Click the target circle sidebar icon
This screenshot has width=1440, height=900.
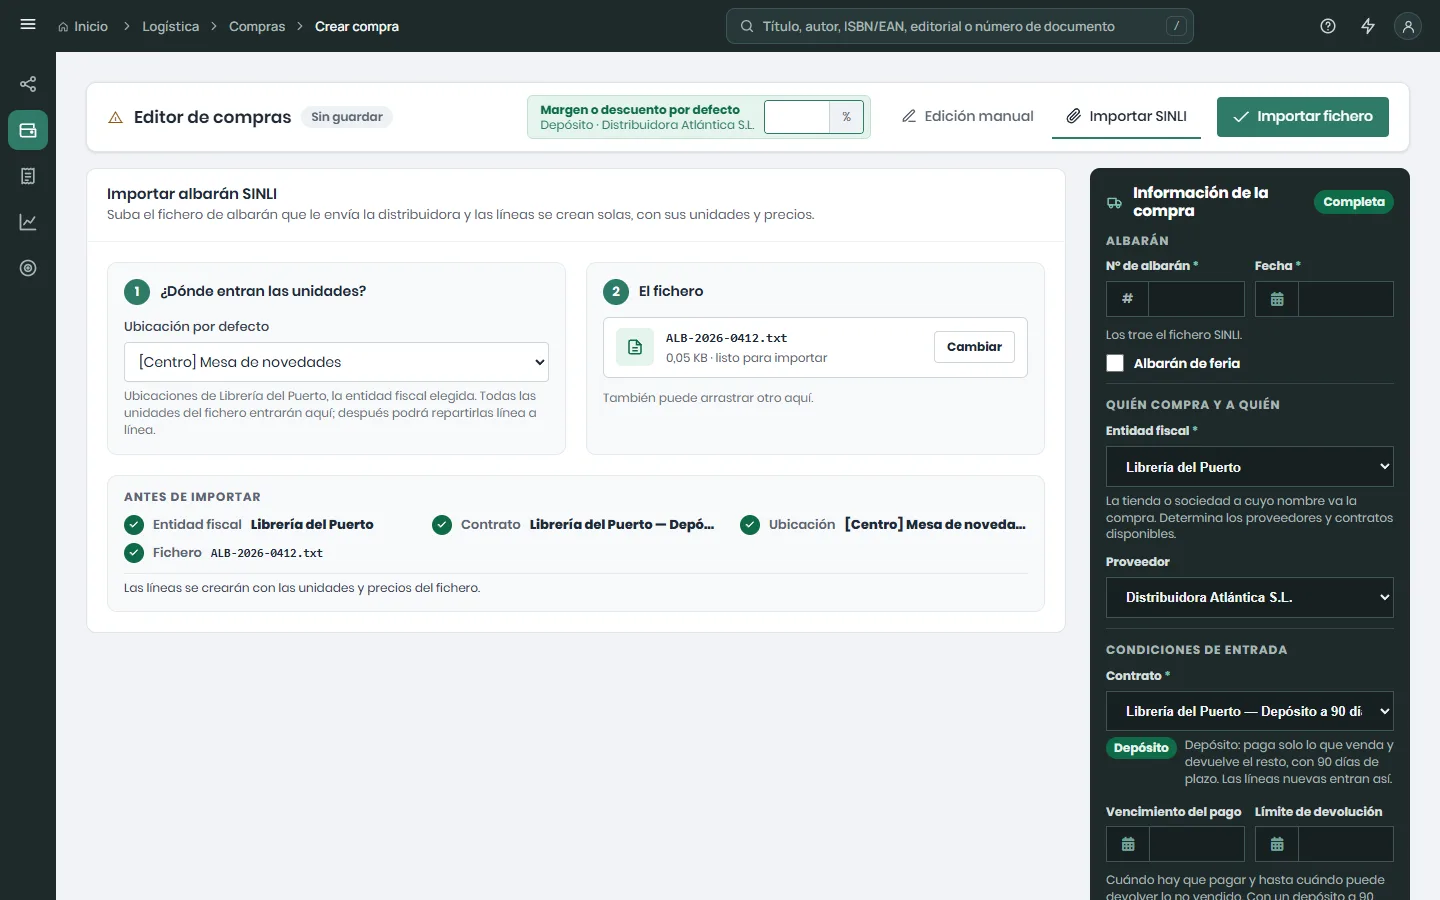tap(28, 268)
